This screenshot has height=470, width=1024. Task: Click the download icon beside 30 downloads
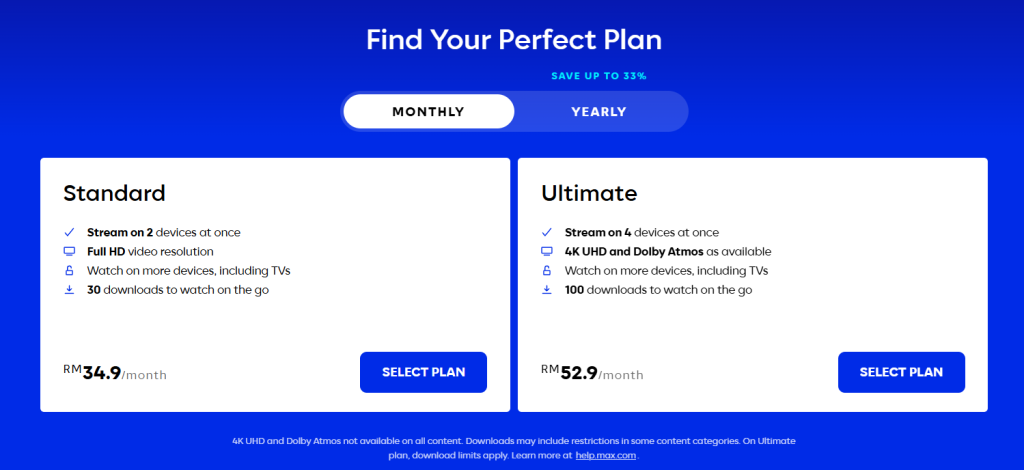coord(70,290)
